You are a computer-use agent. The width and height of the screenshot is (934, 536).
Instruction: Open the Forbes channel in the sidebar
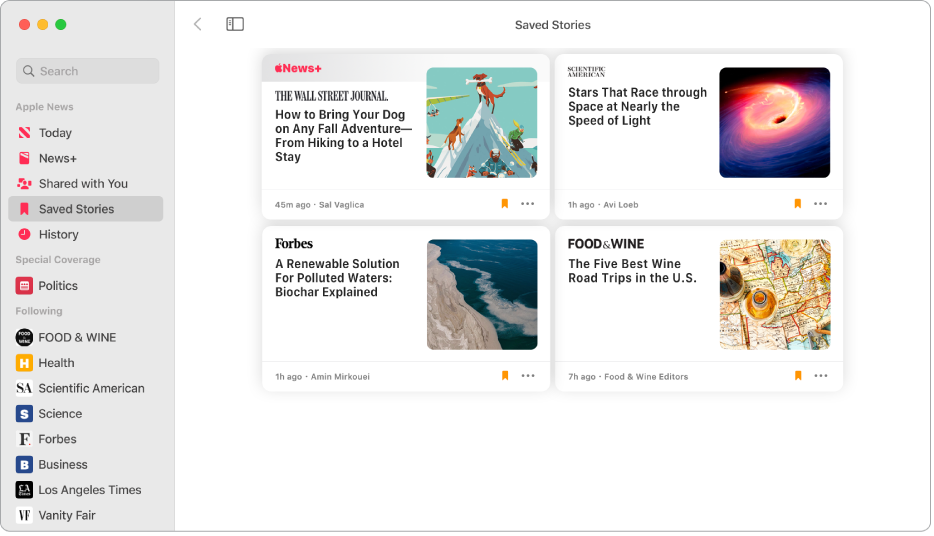[x=86, y=439]
